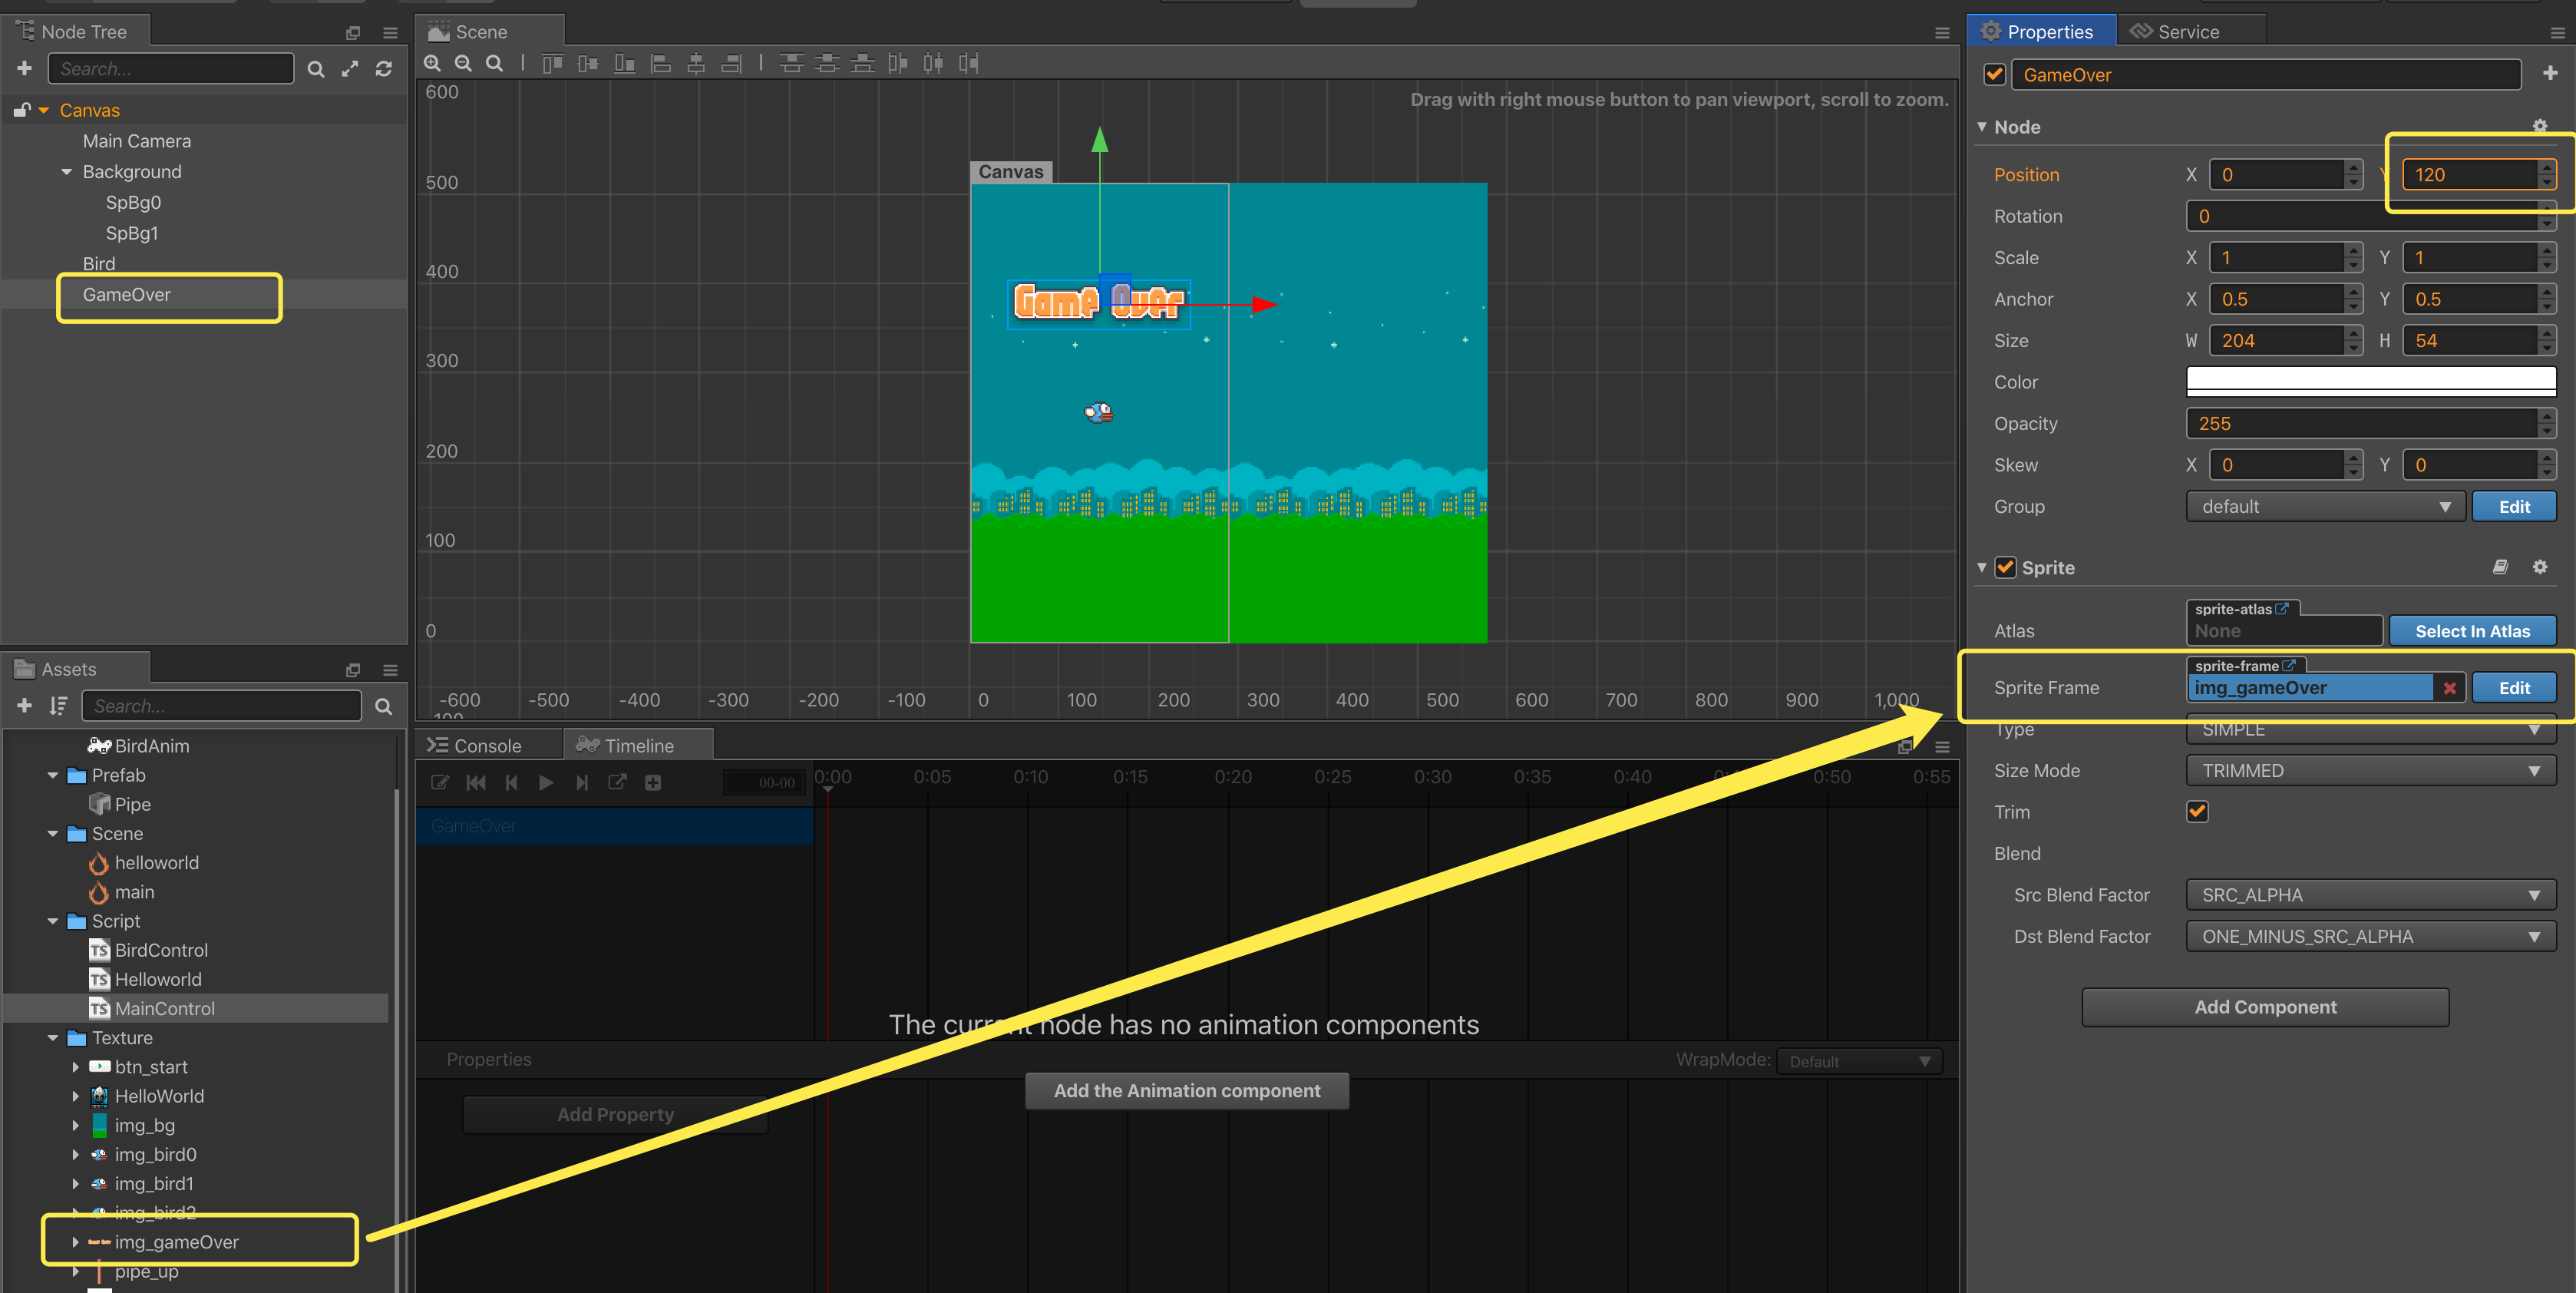Toggle timeline animation edit mode icon
Viewport: 2576px width, 1293px height.
click(x=439, y=782)
